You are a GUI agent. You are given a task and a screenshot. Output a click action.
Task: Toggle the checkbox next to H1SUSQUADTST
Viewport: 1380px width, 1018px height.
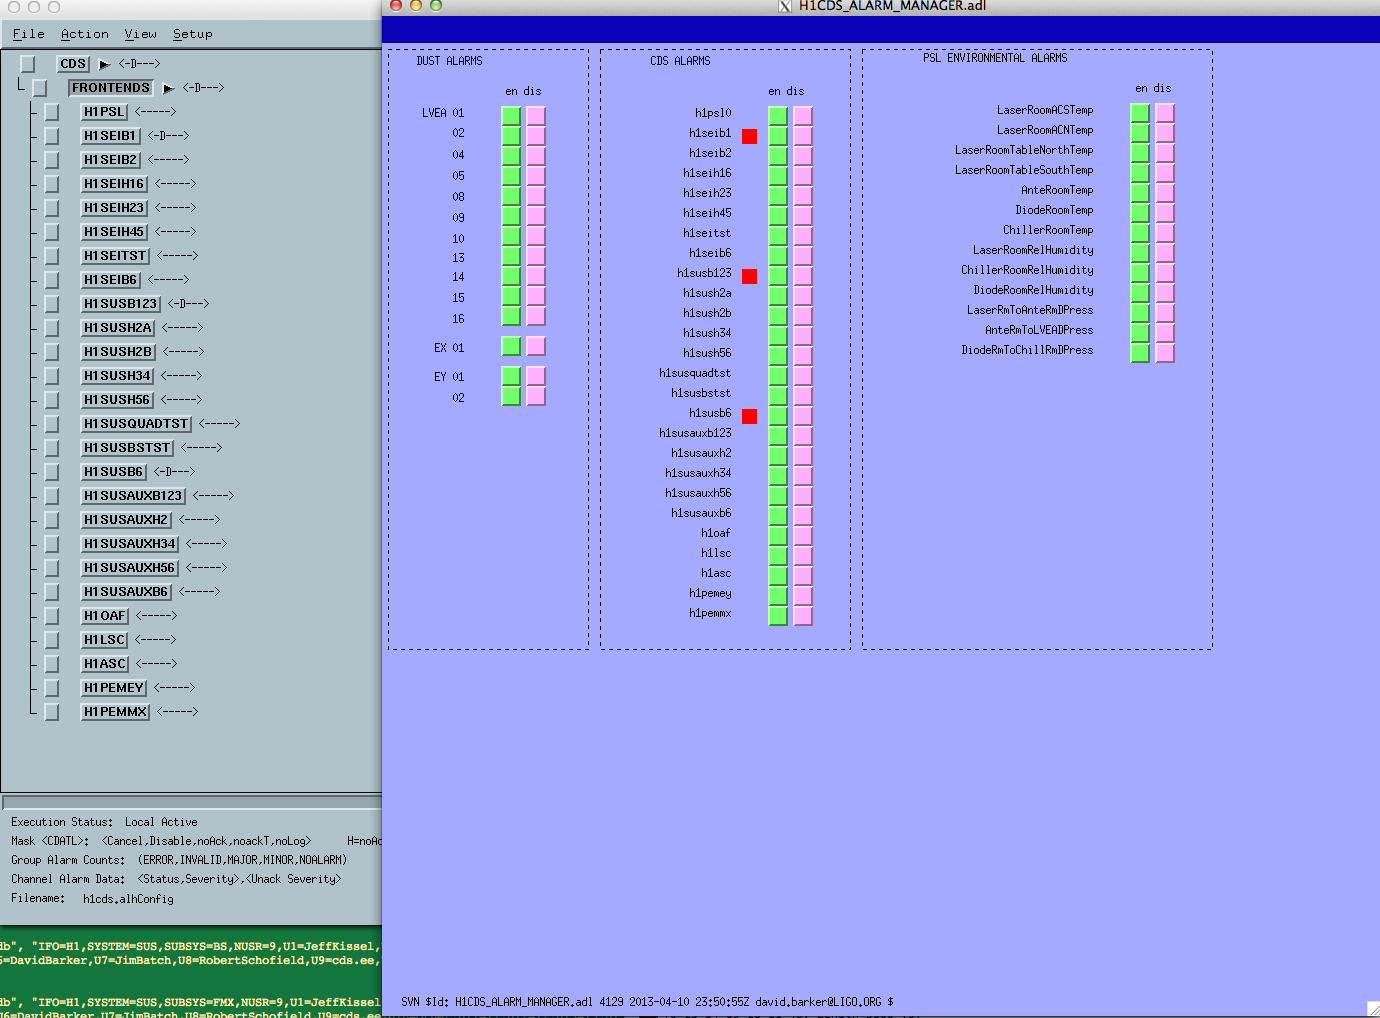pyautogui.click(x=52, y=424)
